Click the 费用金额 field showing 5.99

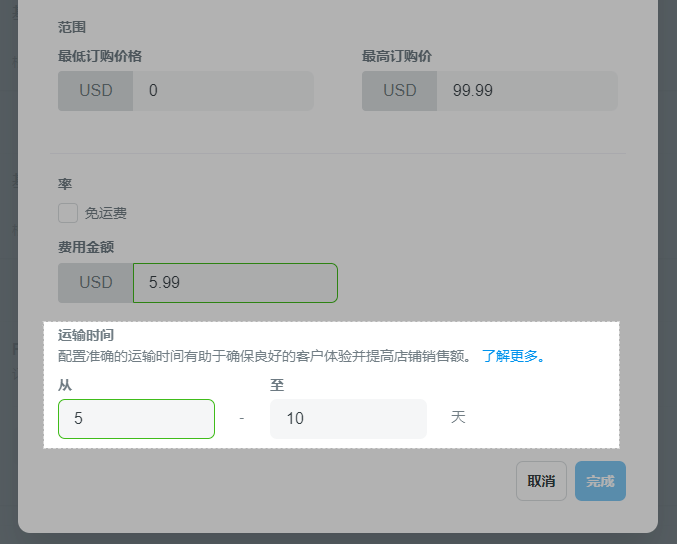235,283
